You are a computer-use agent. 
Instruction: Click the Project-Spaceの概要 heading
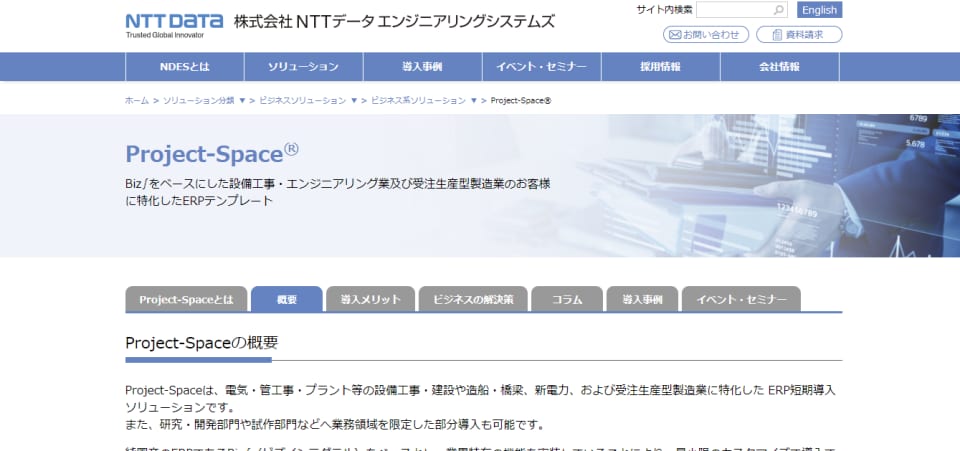202,343
